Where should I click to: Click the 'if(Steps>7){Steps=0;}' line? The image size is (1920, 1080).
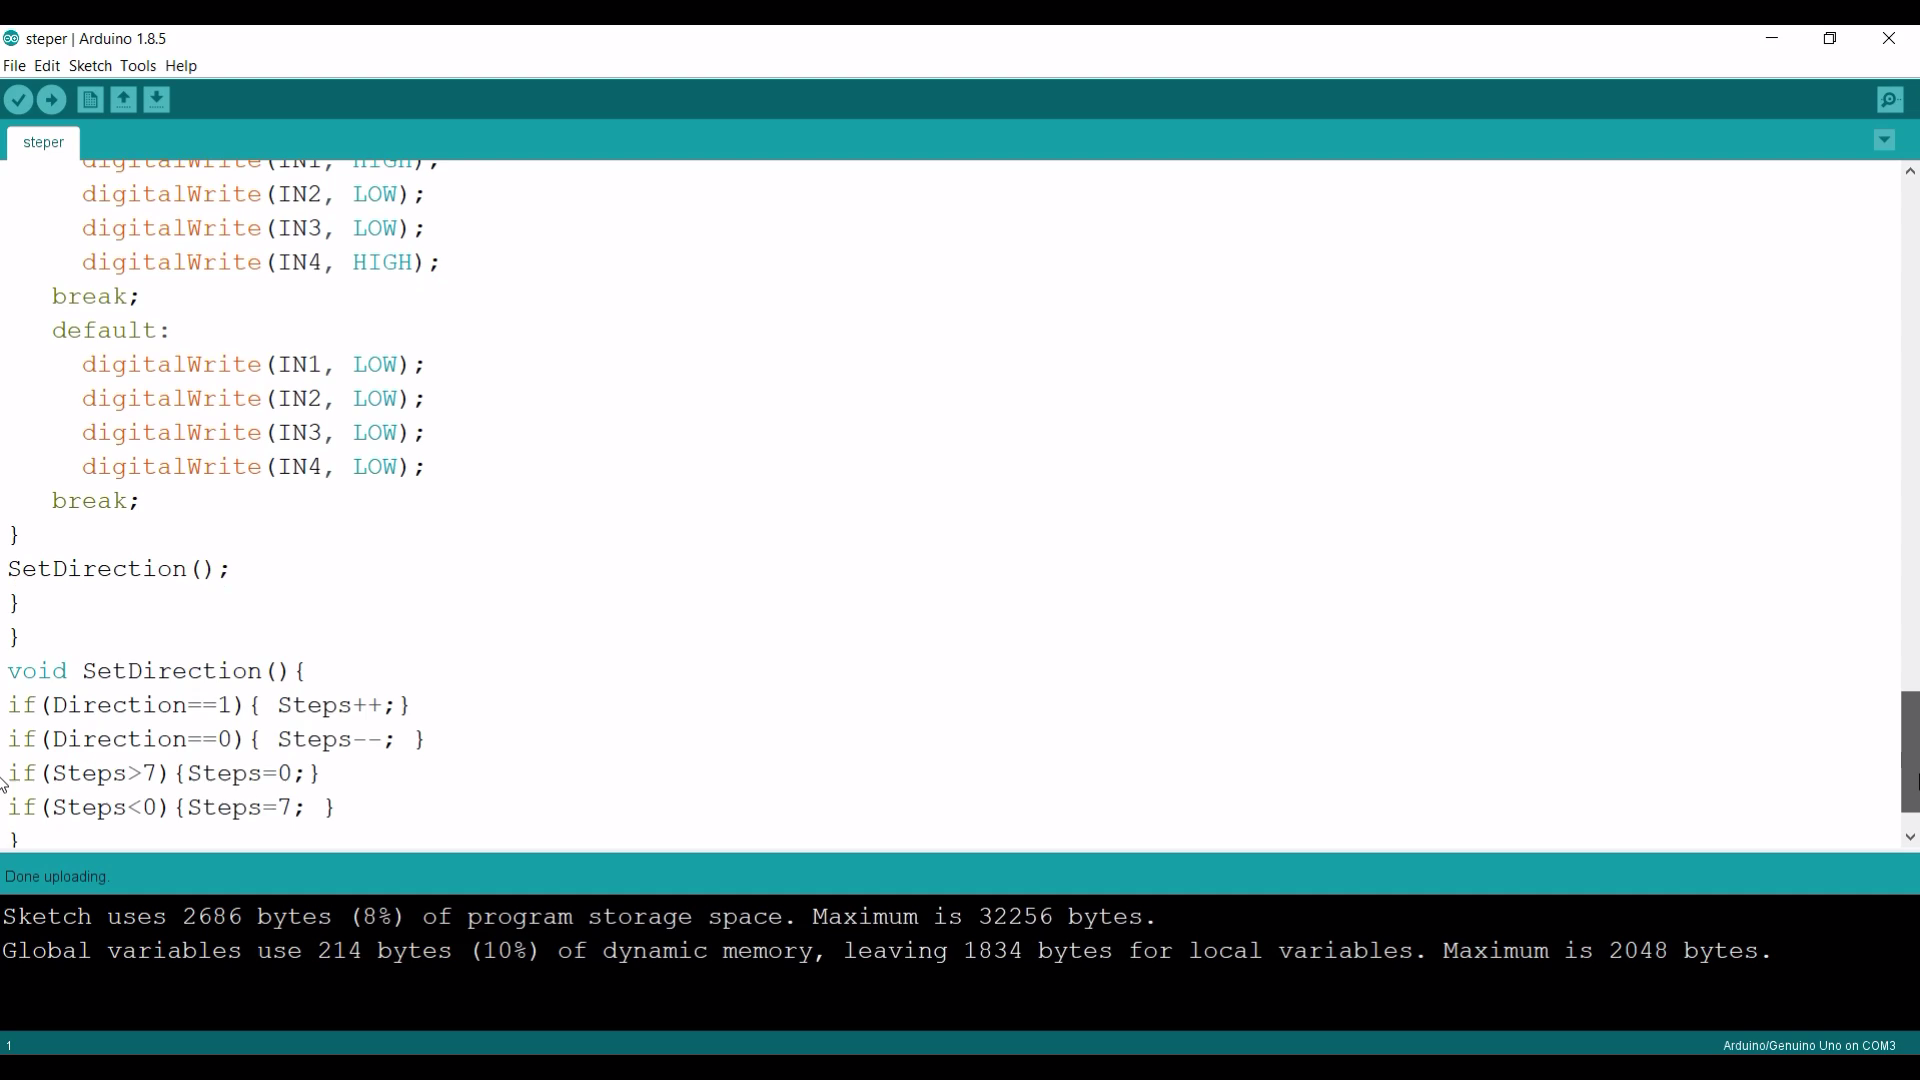click(x=164, y=773)
